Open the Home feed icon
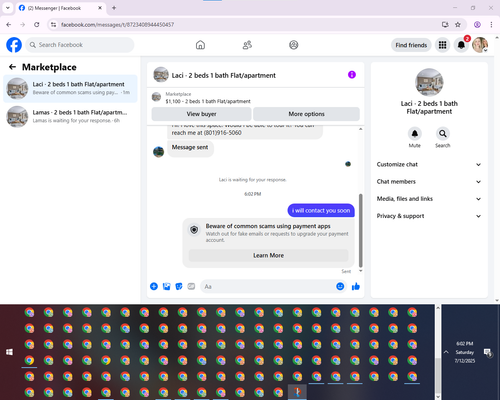The width and height of the screenshot is (500, 400). (200, 45)
